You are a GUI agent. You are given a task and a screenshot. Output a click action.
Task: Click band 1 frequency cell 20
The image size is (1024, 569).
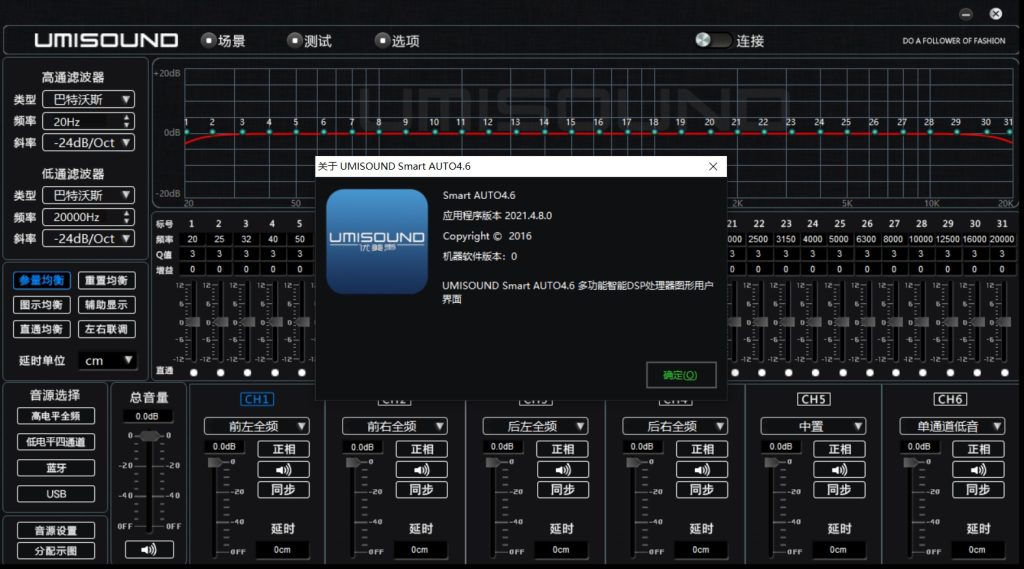pyautogui.click(x=193, y=239)
